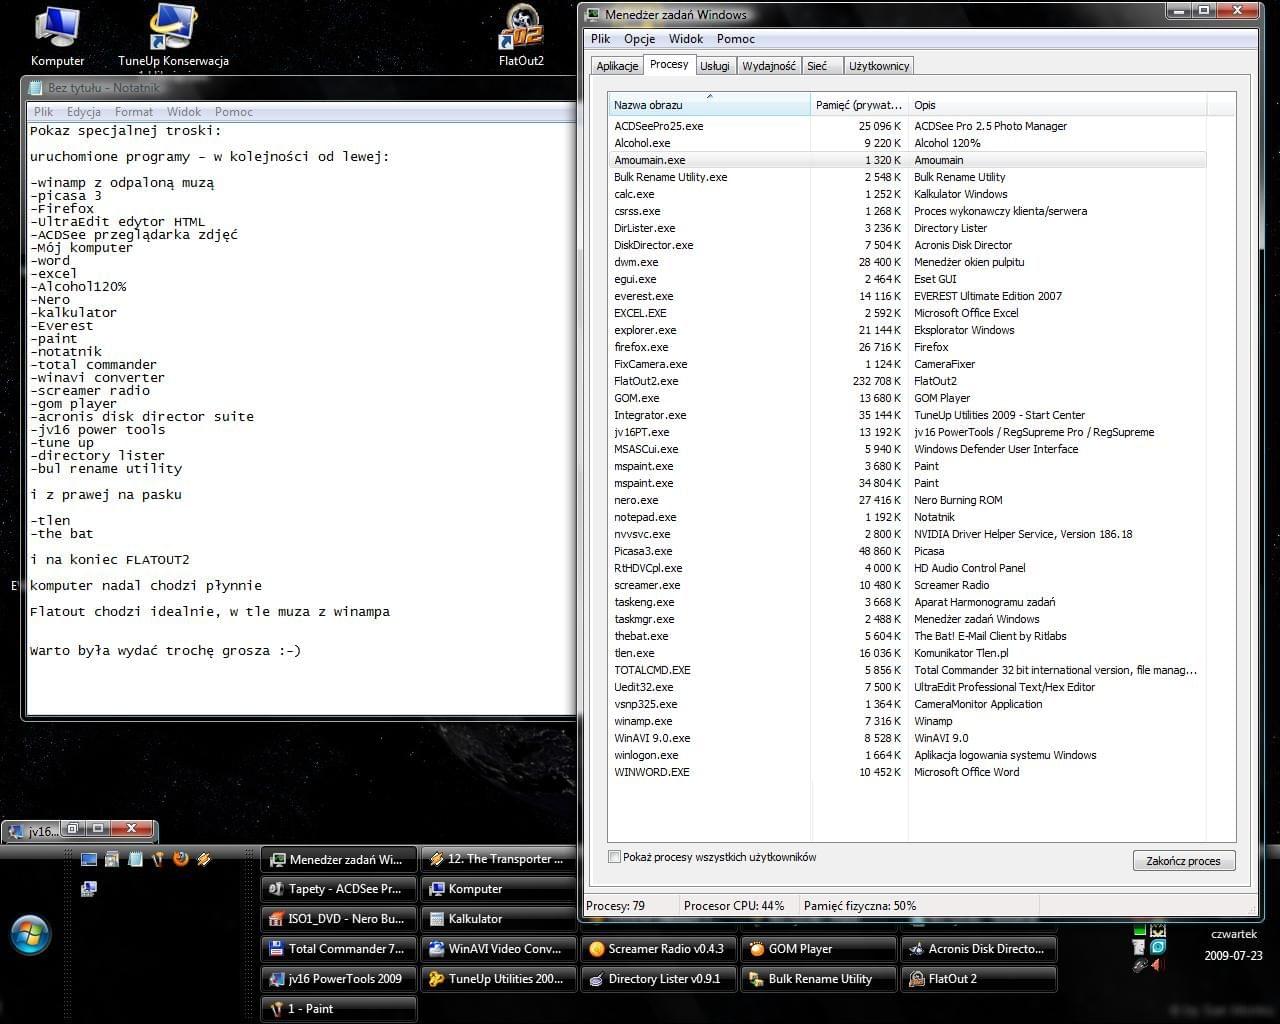
Task: Open Notepad quick launch icon
Action: pos(135,859)
